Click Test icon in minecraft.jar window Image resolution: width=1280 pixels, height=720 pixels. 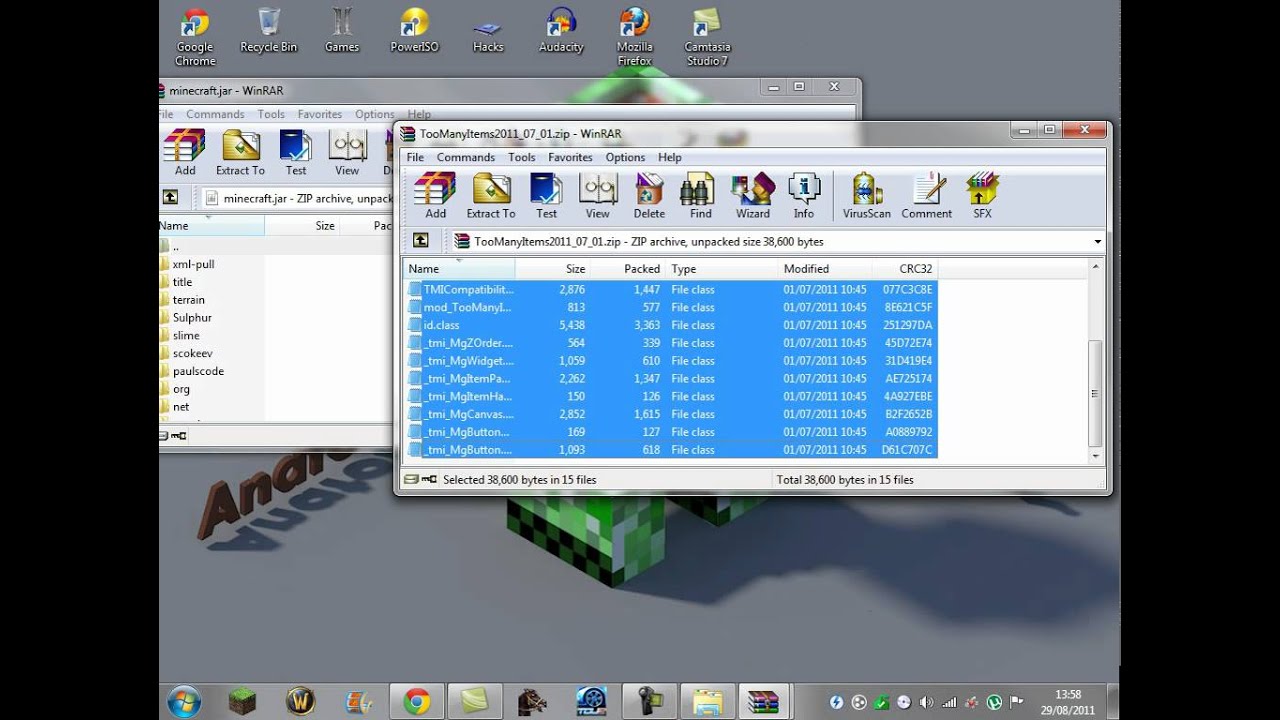click(296, 152)
